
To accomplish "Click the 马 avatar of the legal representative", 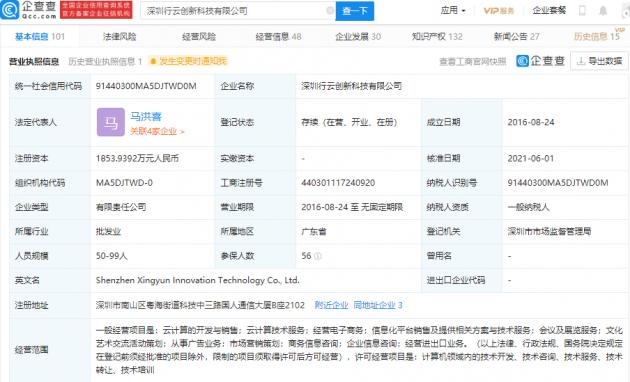I will coord(111,122).
